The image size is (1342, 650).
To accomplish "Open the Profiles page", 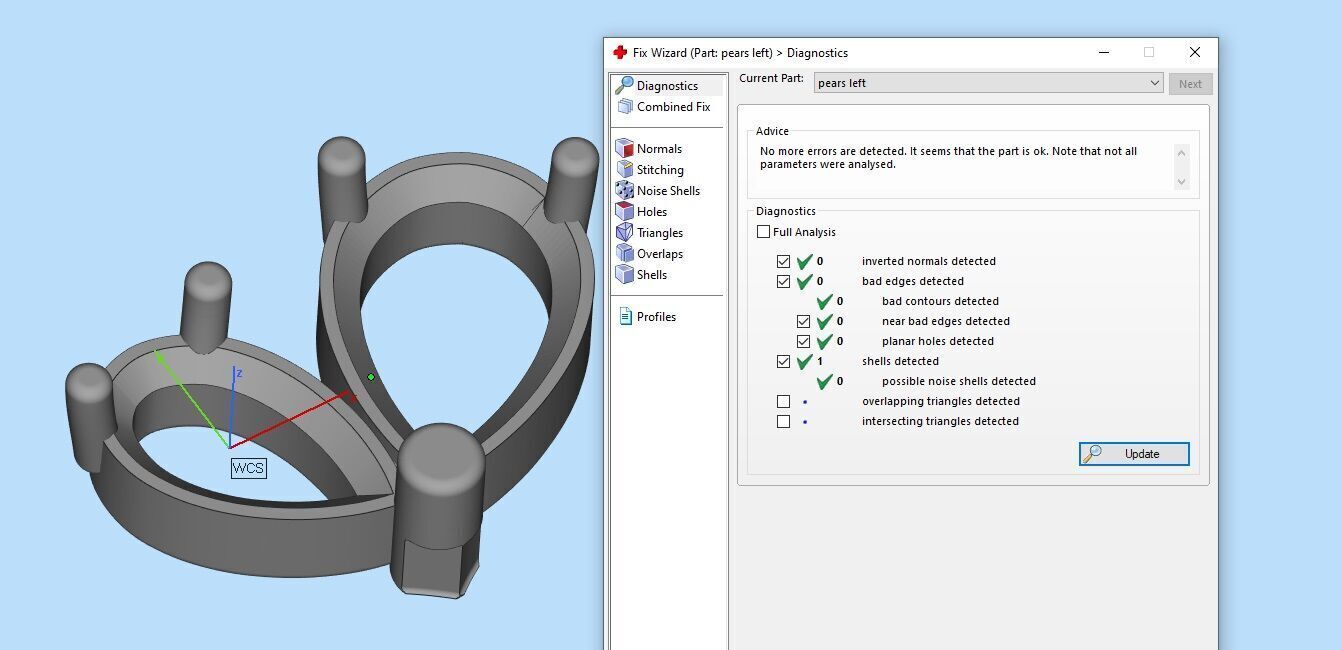I will 656,317.
